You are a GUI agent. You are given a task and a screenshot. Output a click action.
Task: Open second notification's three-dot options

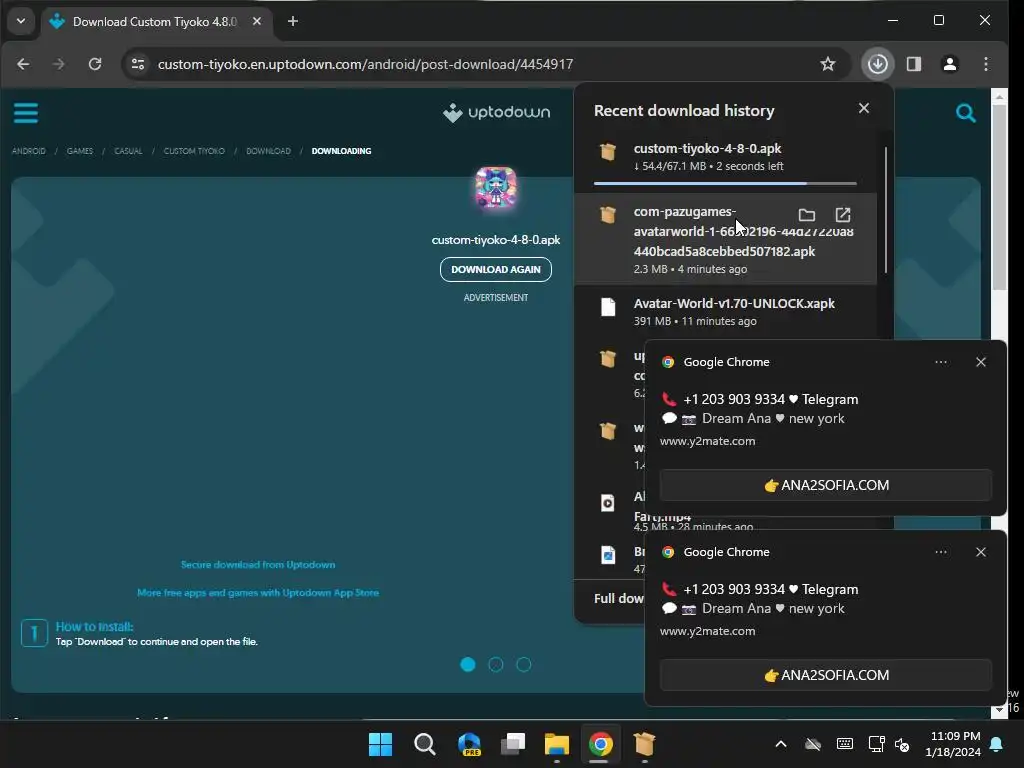tap(940, 552)
